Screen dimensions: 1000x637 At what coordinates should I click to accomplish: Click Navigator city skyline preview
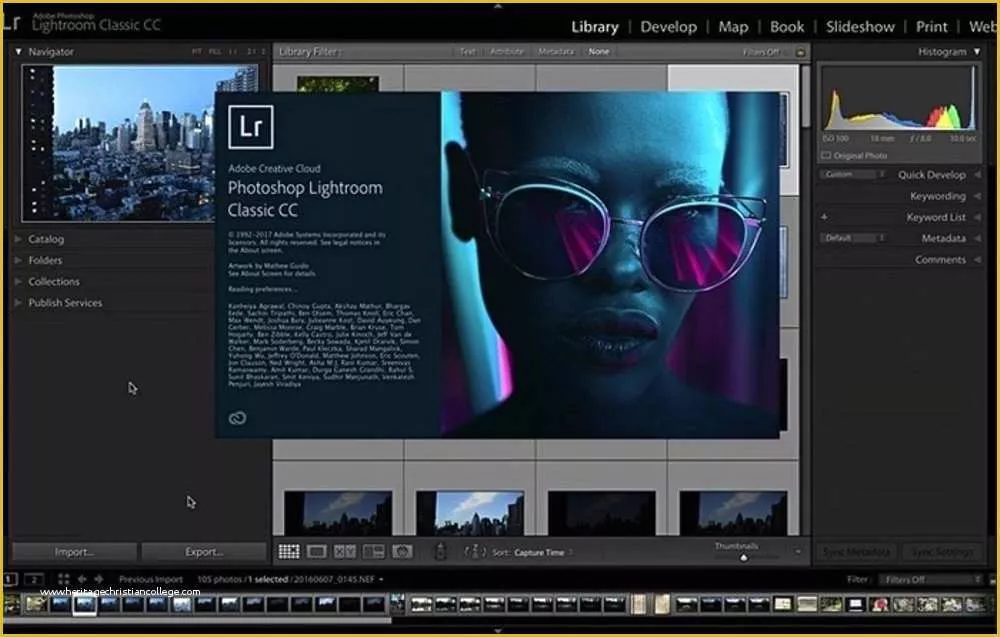140,143
